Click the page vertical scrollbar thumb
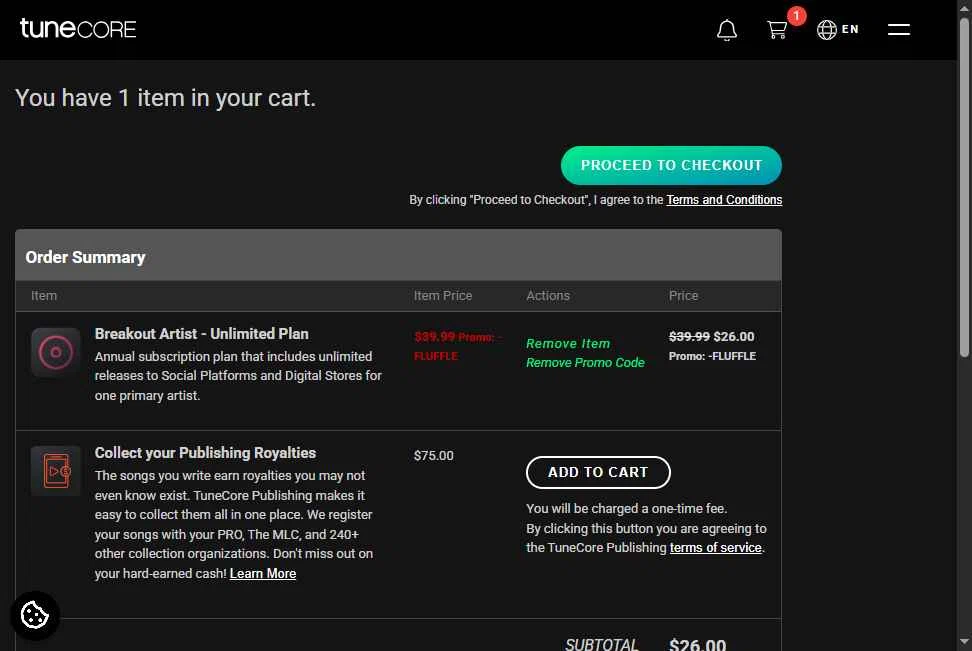The width and height of the screenshot is (972, 651). coord(964,186)
